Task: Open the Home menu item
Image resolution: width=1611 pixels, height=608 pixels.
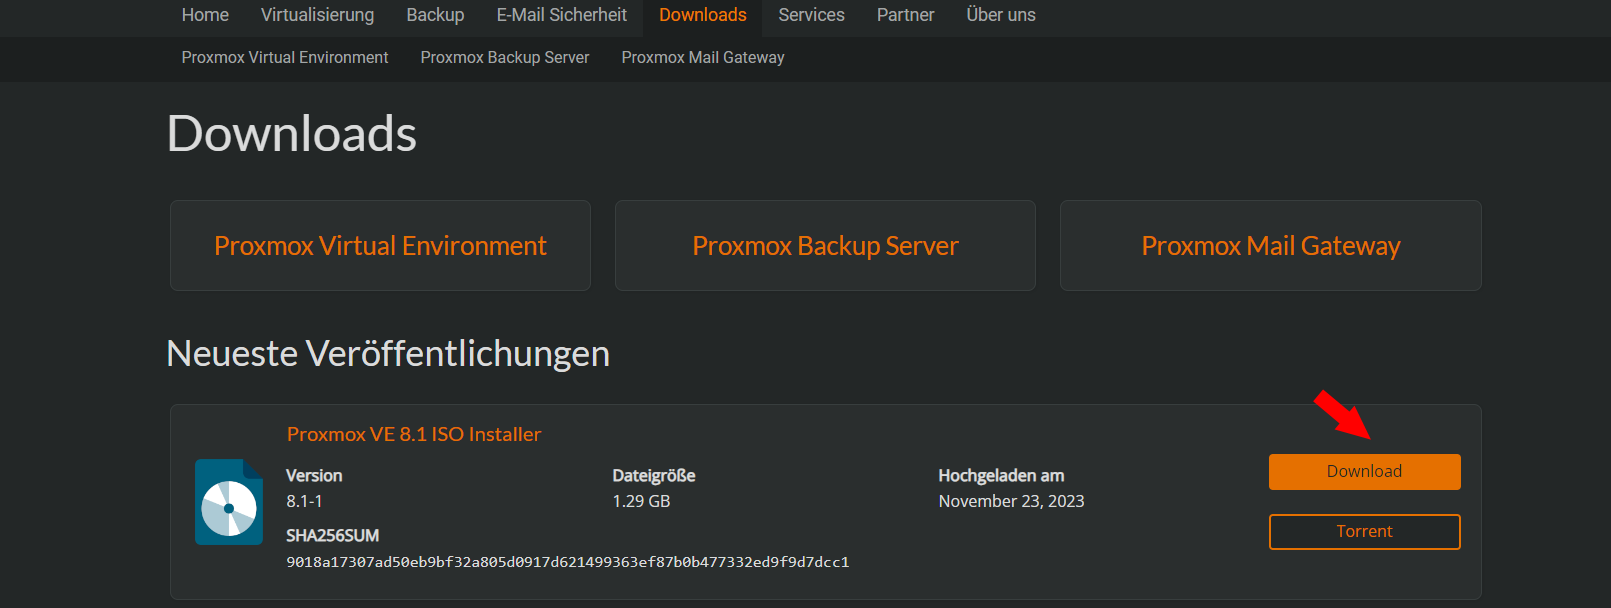Action: click(205, 15)
